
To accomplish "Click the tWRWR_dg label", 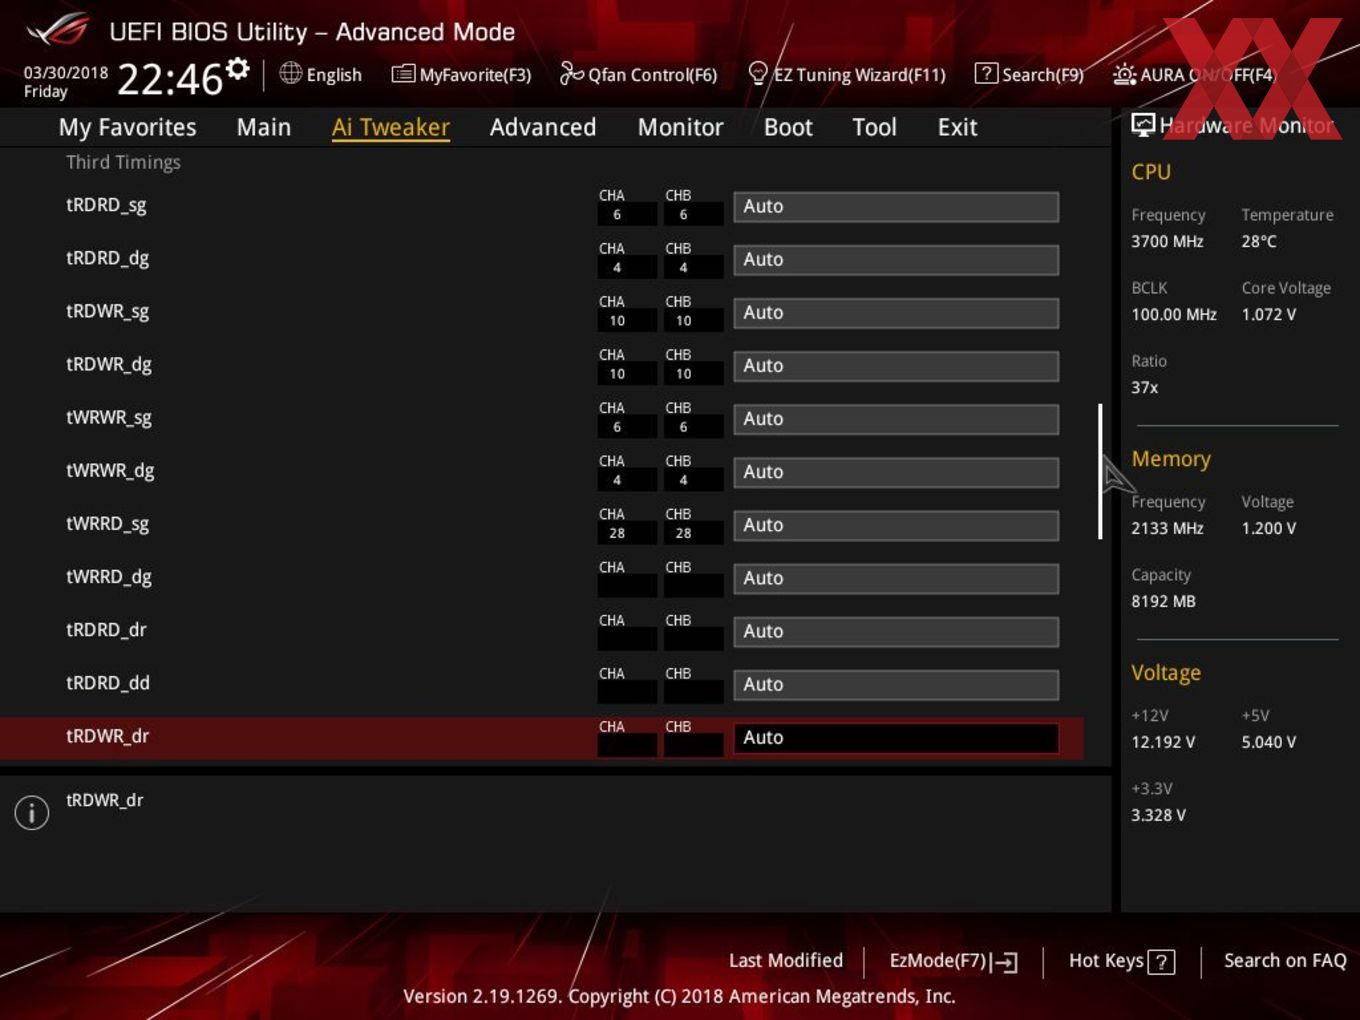I will 110,470.
